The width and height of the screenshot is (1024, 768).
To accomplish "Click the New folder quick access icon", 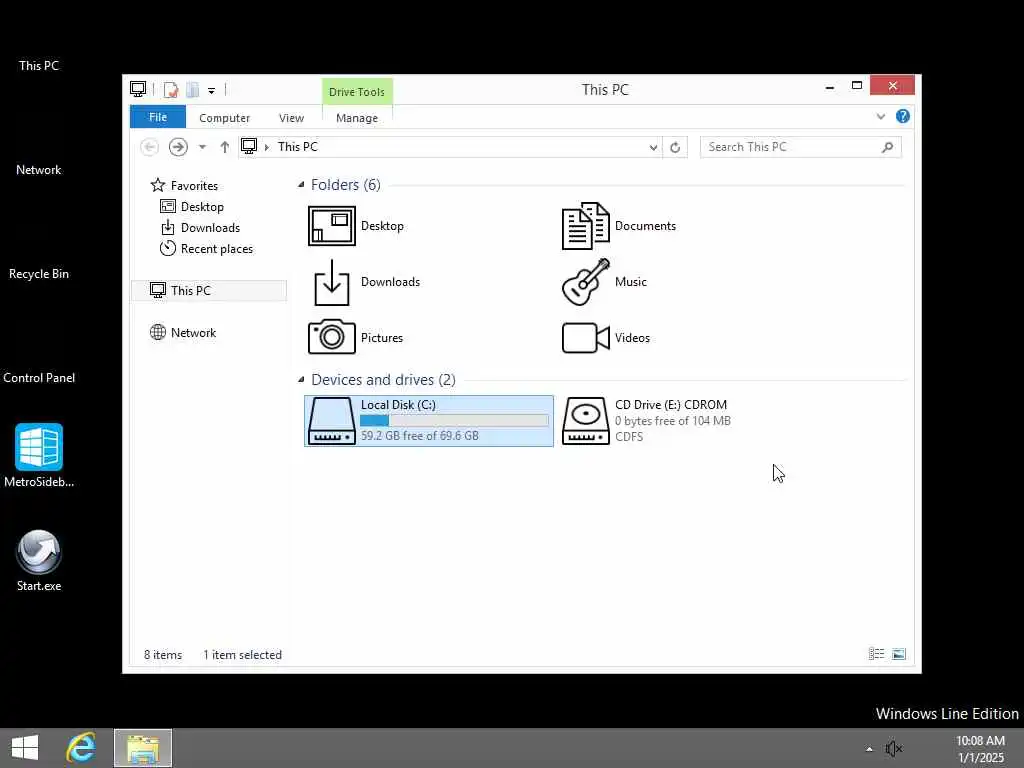I will [x=193, y=89].
